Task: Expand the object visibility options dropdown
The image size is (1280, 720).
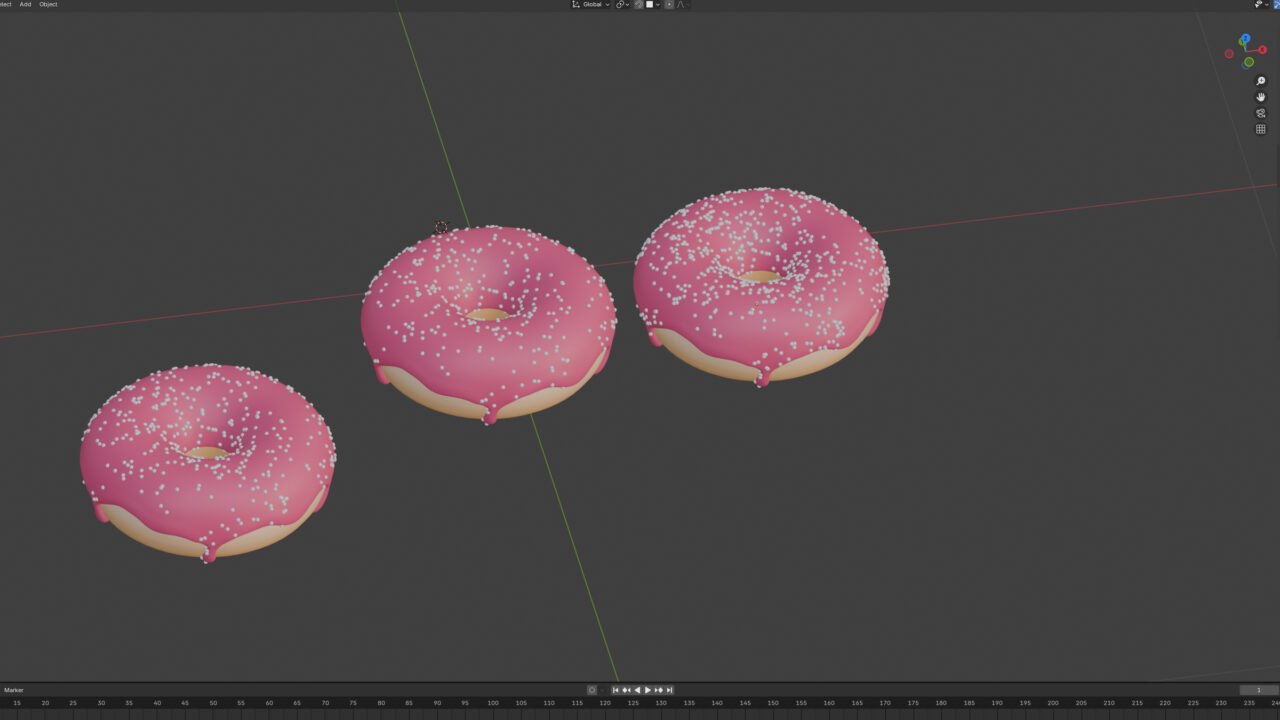Action: point(1267,5)
